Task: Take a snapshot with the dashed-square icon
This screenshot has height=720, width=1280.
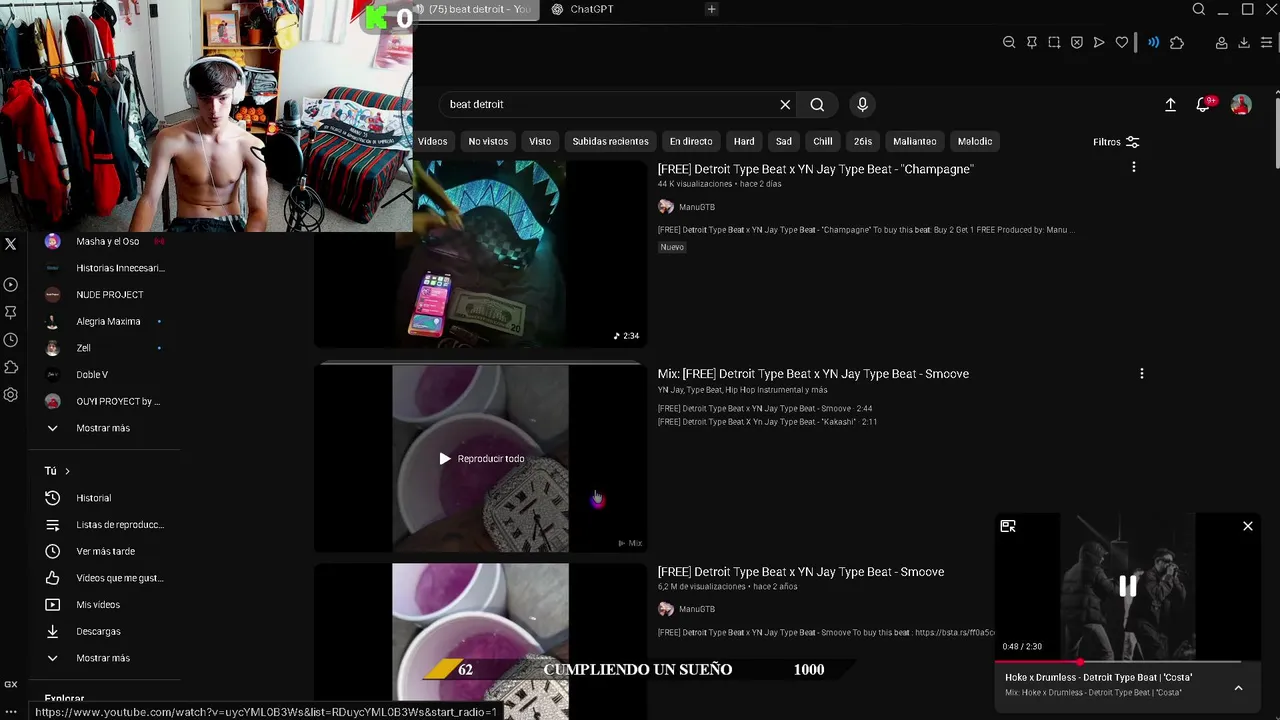Action: (x=1054, y=42)
